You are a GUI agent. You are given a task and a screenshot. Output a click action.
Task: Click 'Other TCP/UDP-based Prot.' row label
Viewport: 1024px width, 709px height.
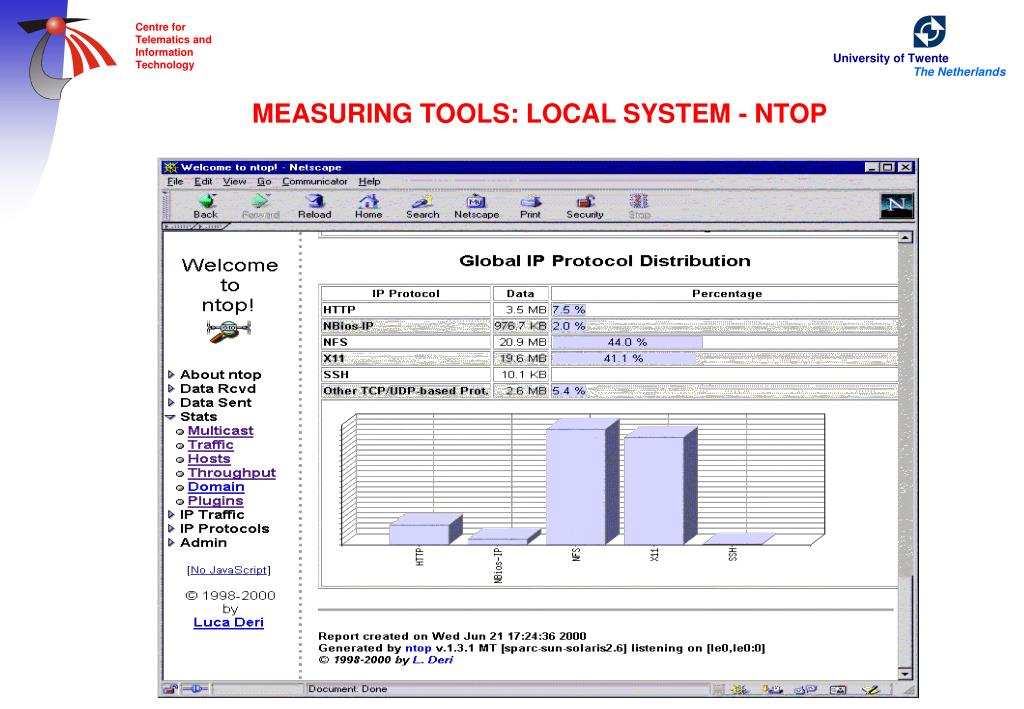pos(405,391)
